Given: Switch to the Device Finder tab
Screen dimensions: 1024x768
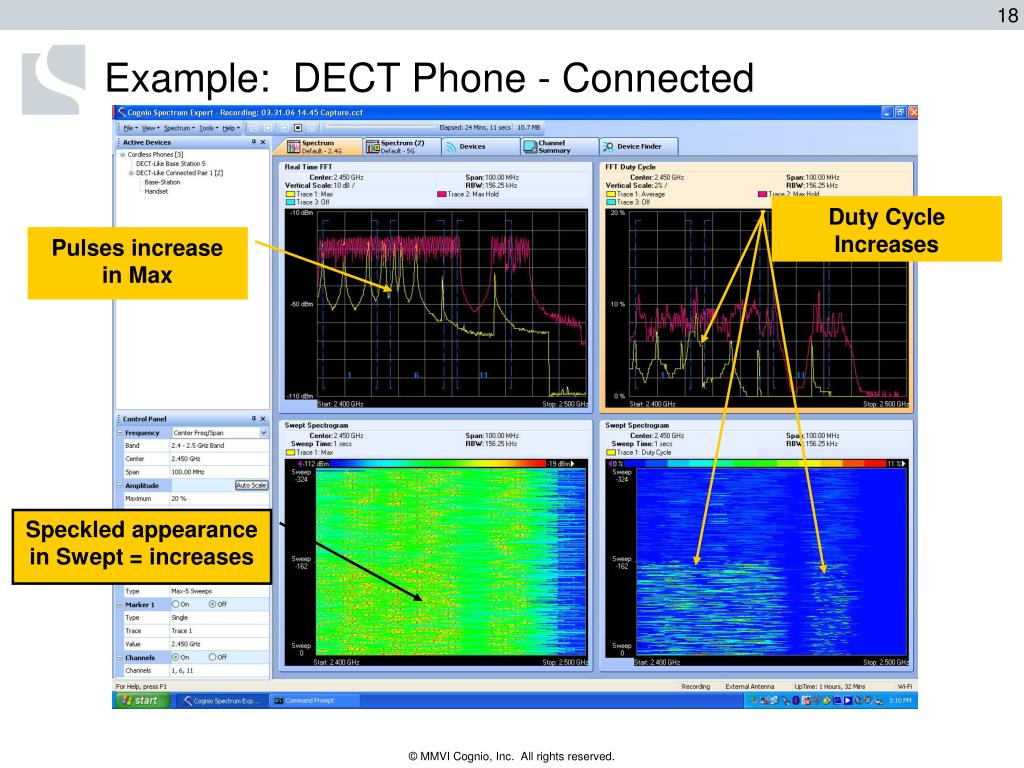Looking at the screenshot, I should click(x=638, y=146).
